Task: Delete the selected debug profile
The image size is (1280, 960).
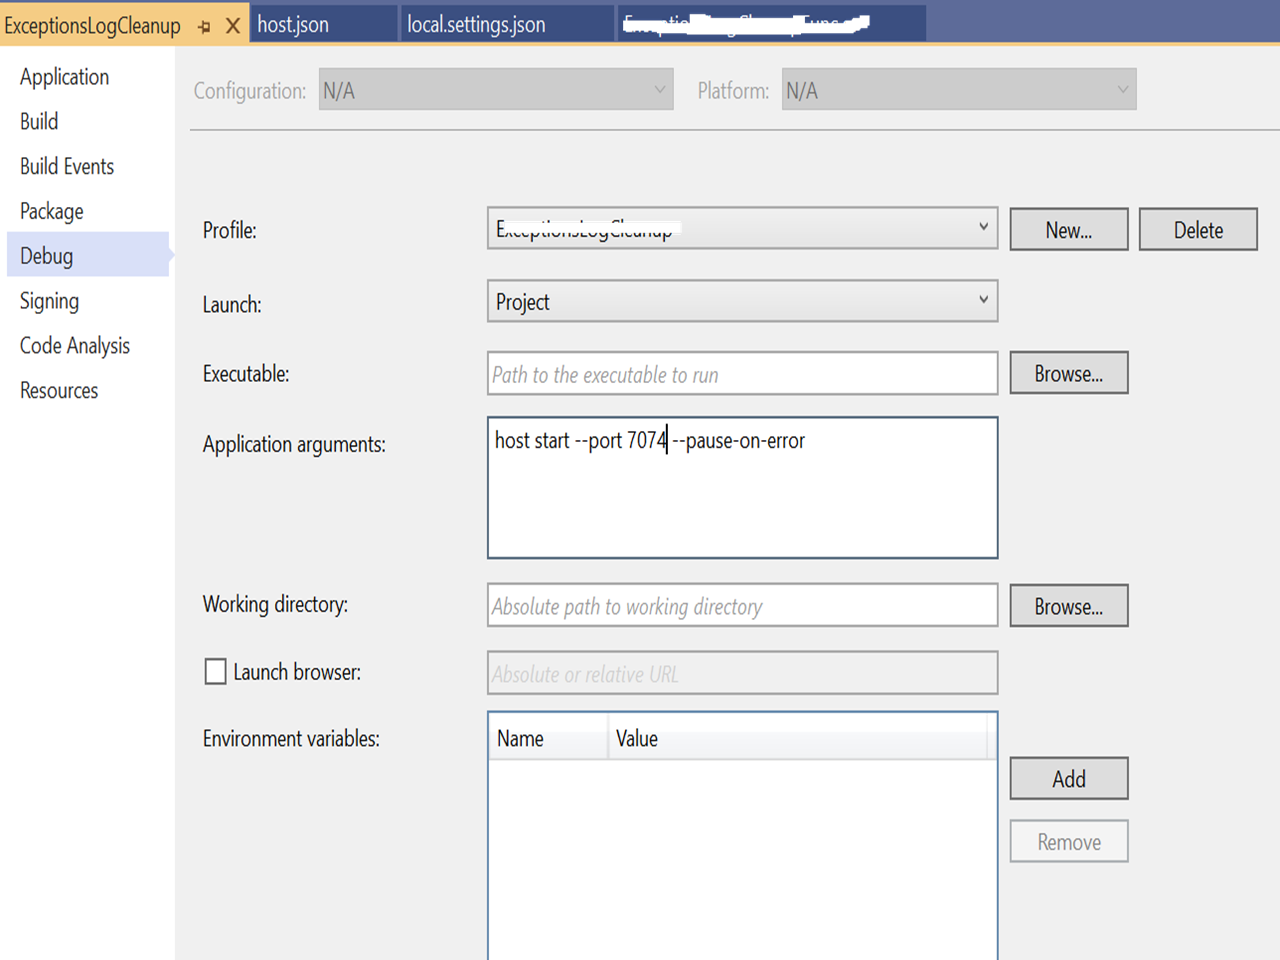Action: [x=1197, y=230]
